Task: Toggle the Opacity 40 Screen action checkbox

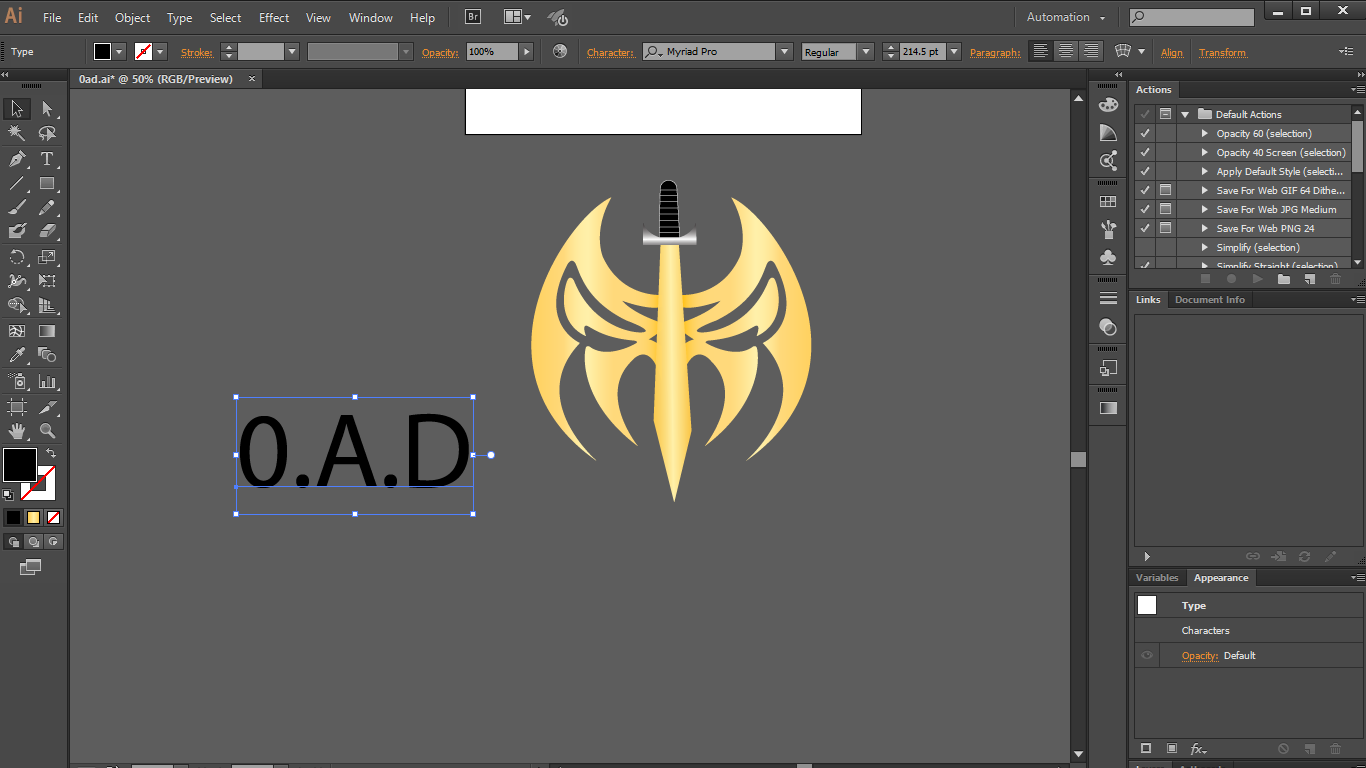Action: [1145, 153]
